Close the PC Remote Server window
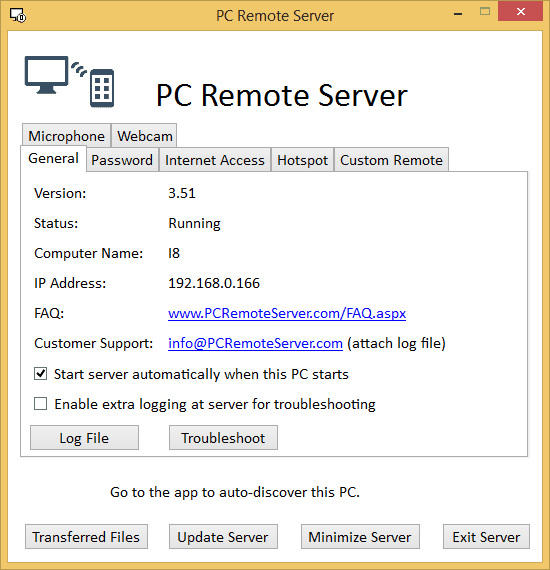550x570 pixels. [521, 11]
